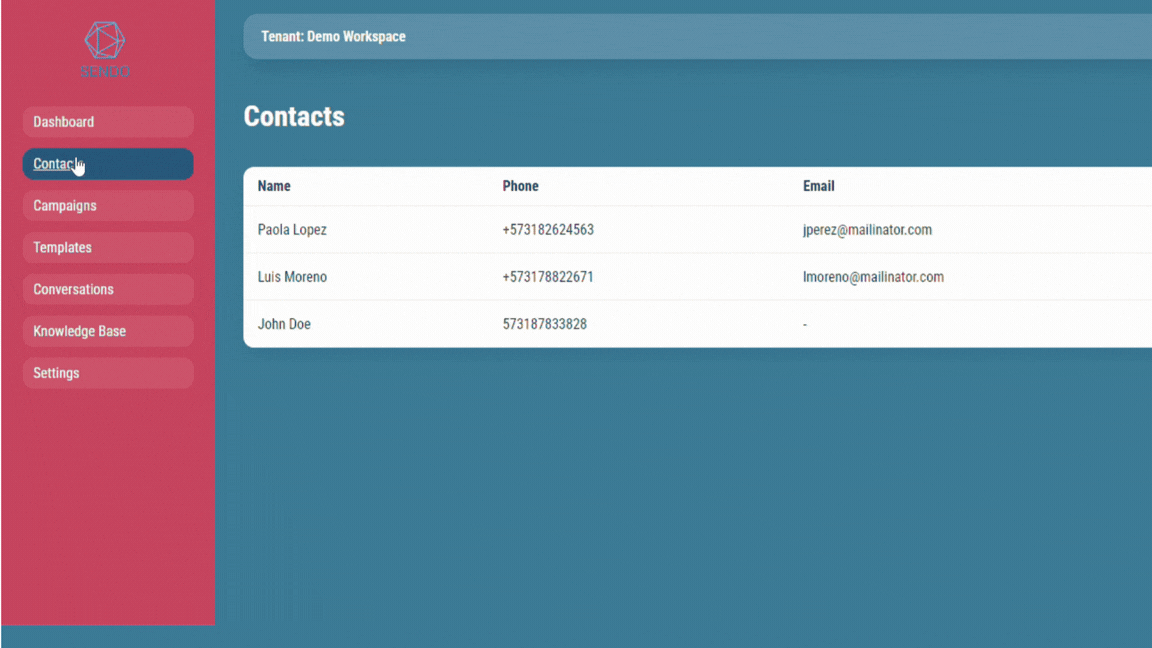Select phone number +573178822671
1152x648 pixels.
click(x=548, y=277)
